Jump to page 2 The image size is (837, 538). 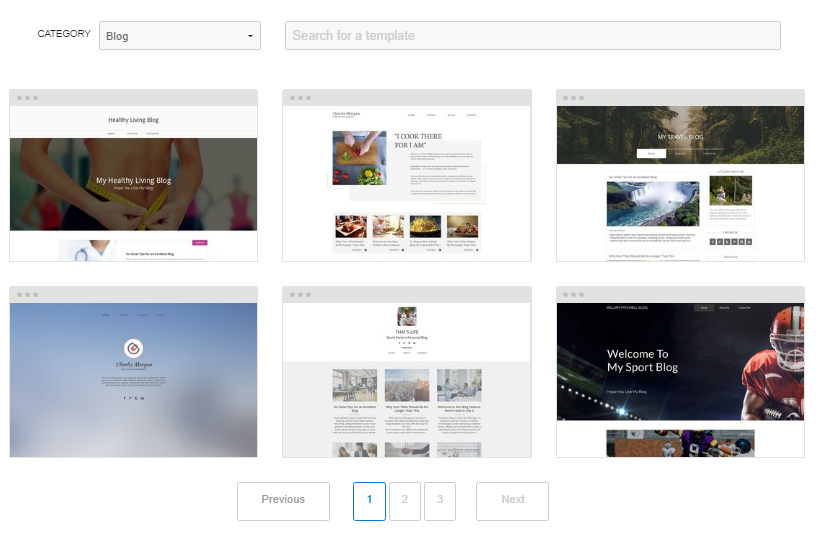point(405,501)
